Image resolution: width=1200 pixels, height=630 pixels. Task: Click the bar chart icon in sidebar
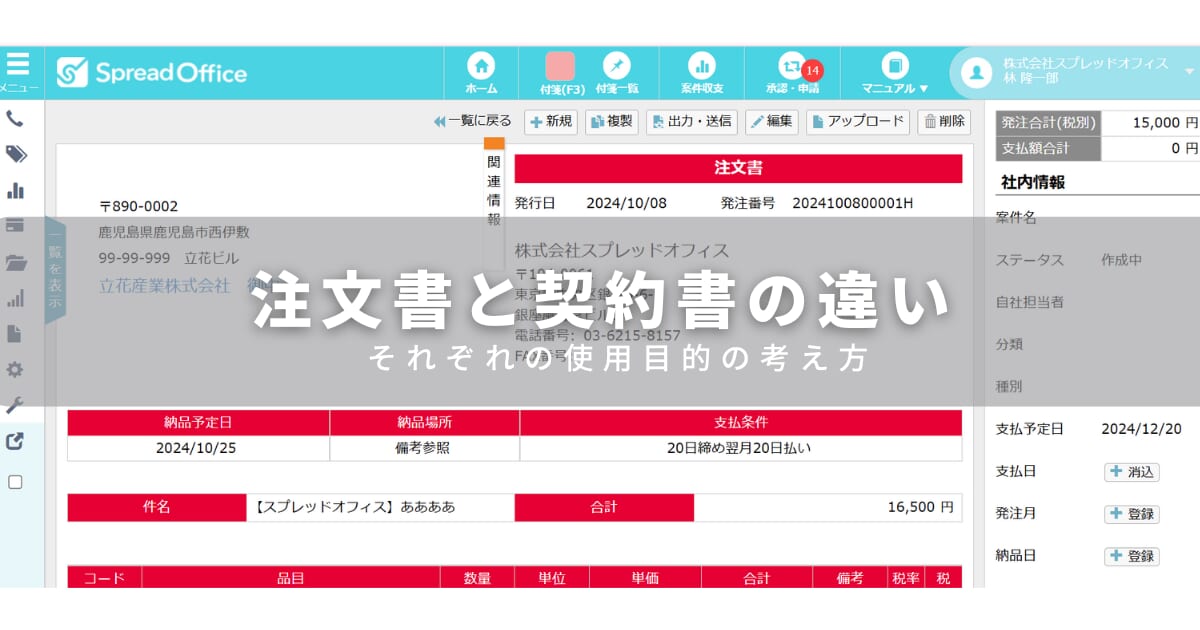click(x=15, y=190)
